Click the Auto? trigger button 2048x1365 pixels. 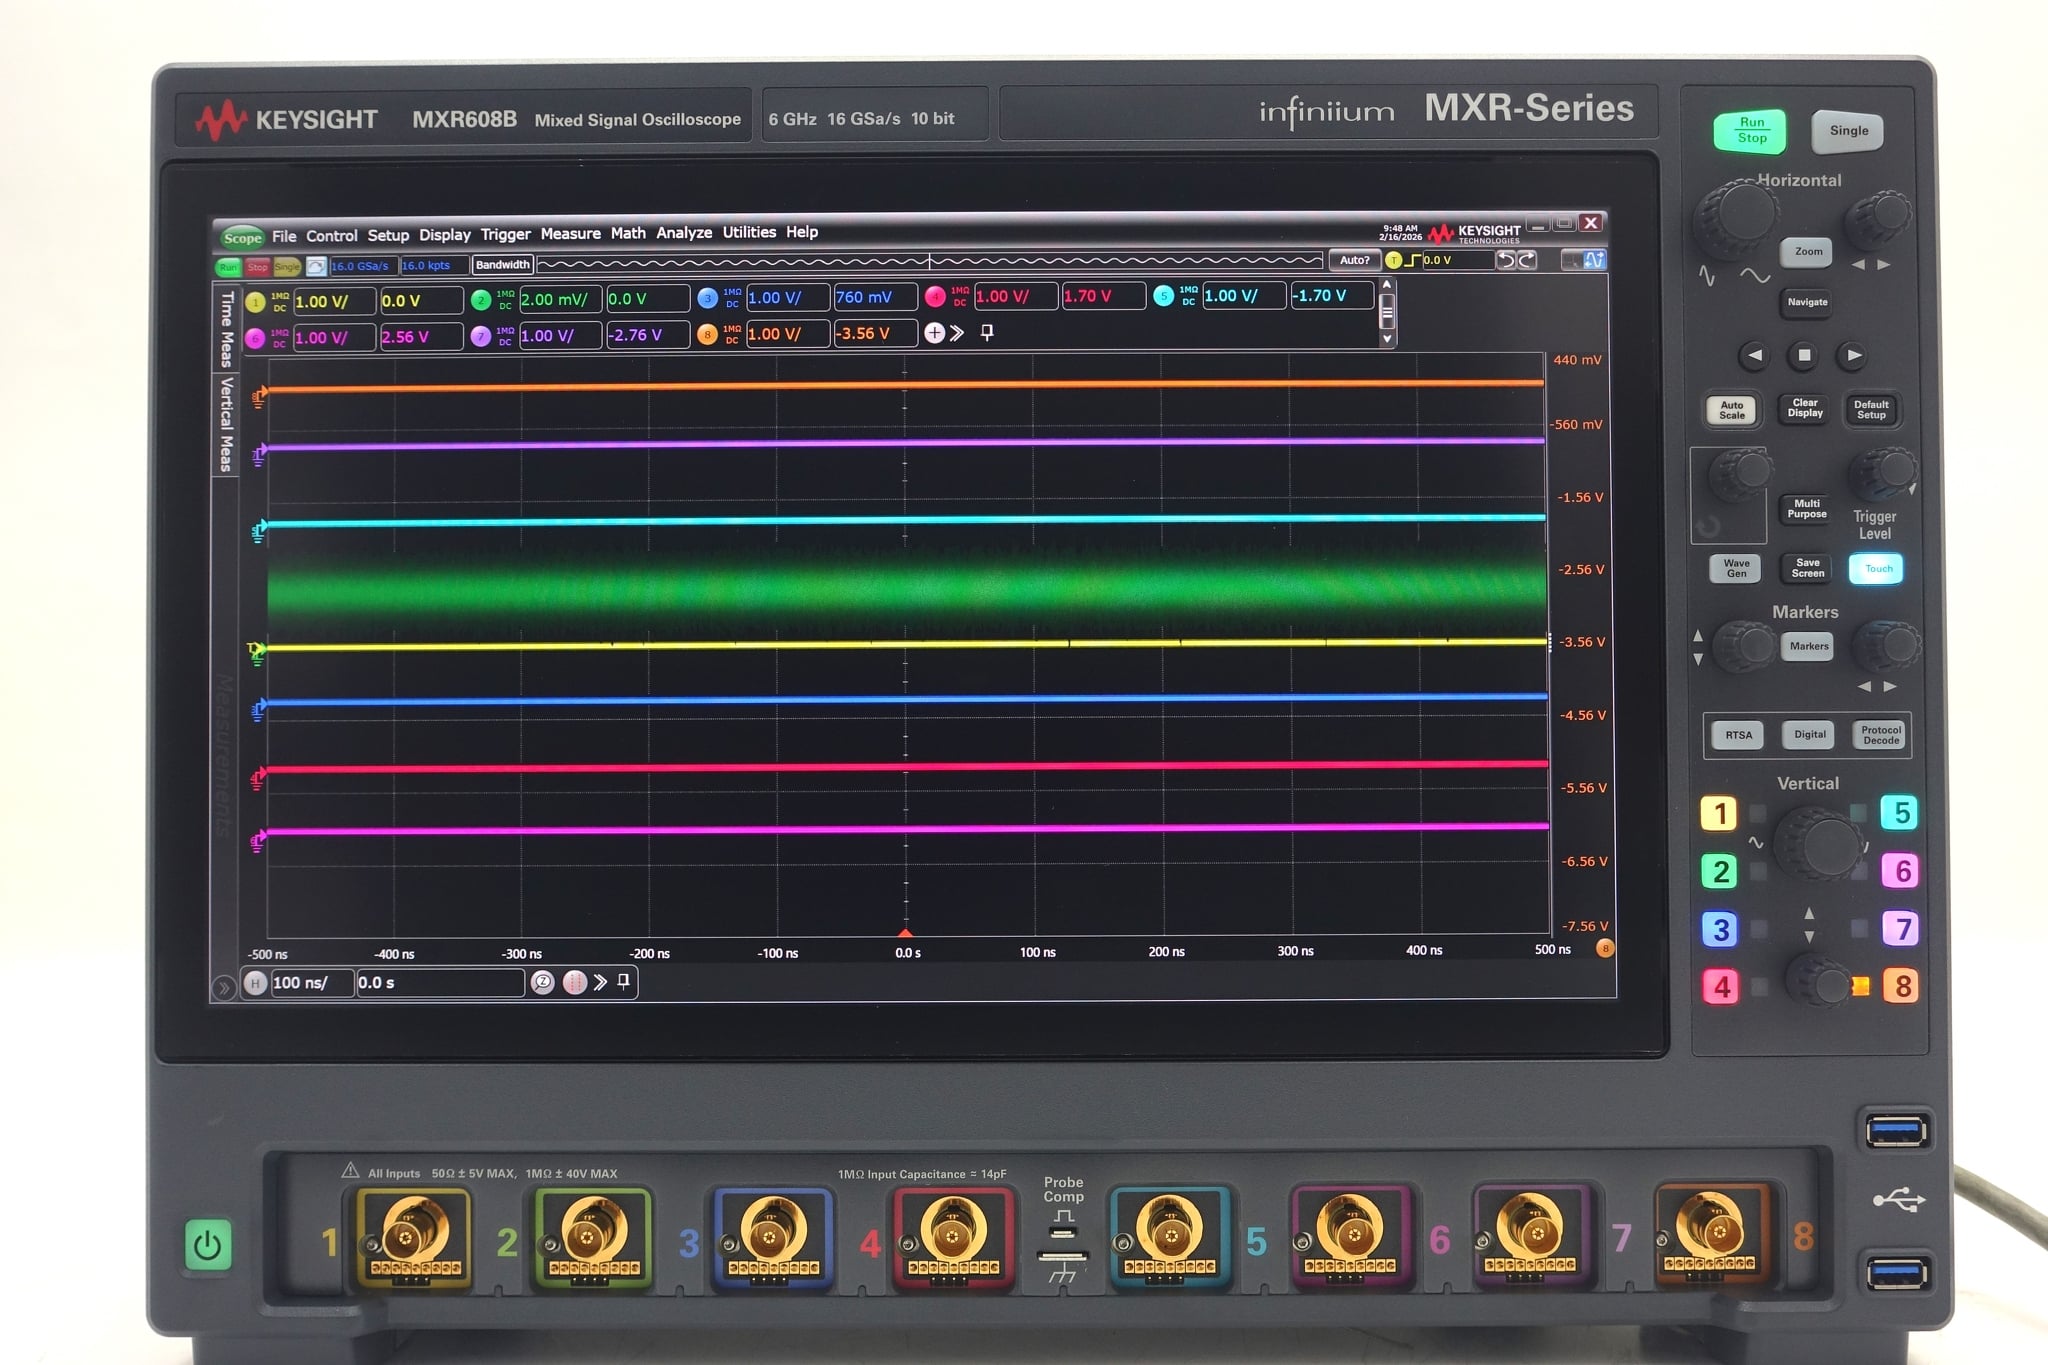(x=1355, y=260)
